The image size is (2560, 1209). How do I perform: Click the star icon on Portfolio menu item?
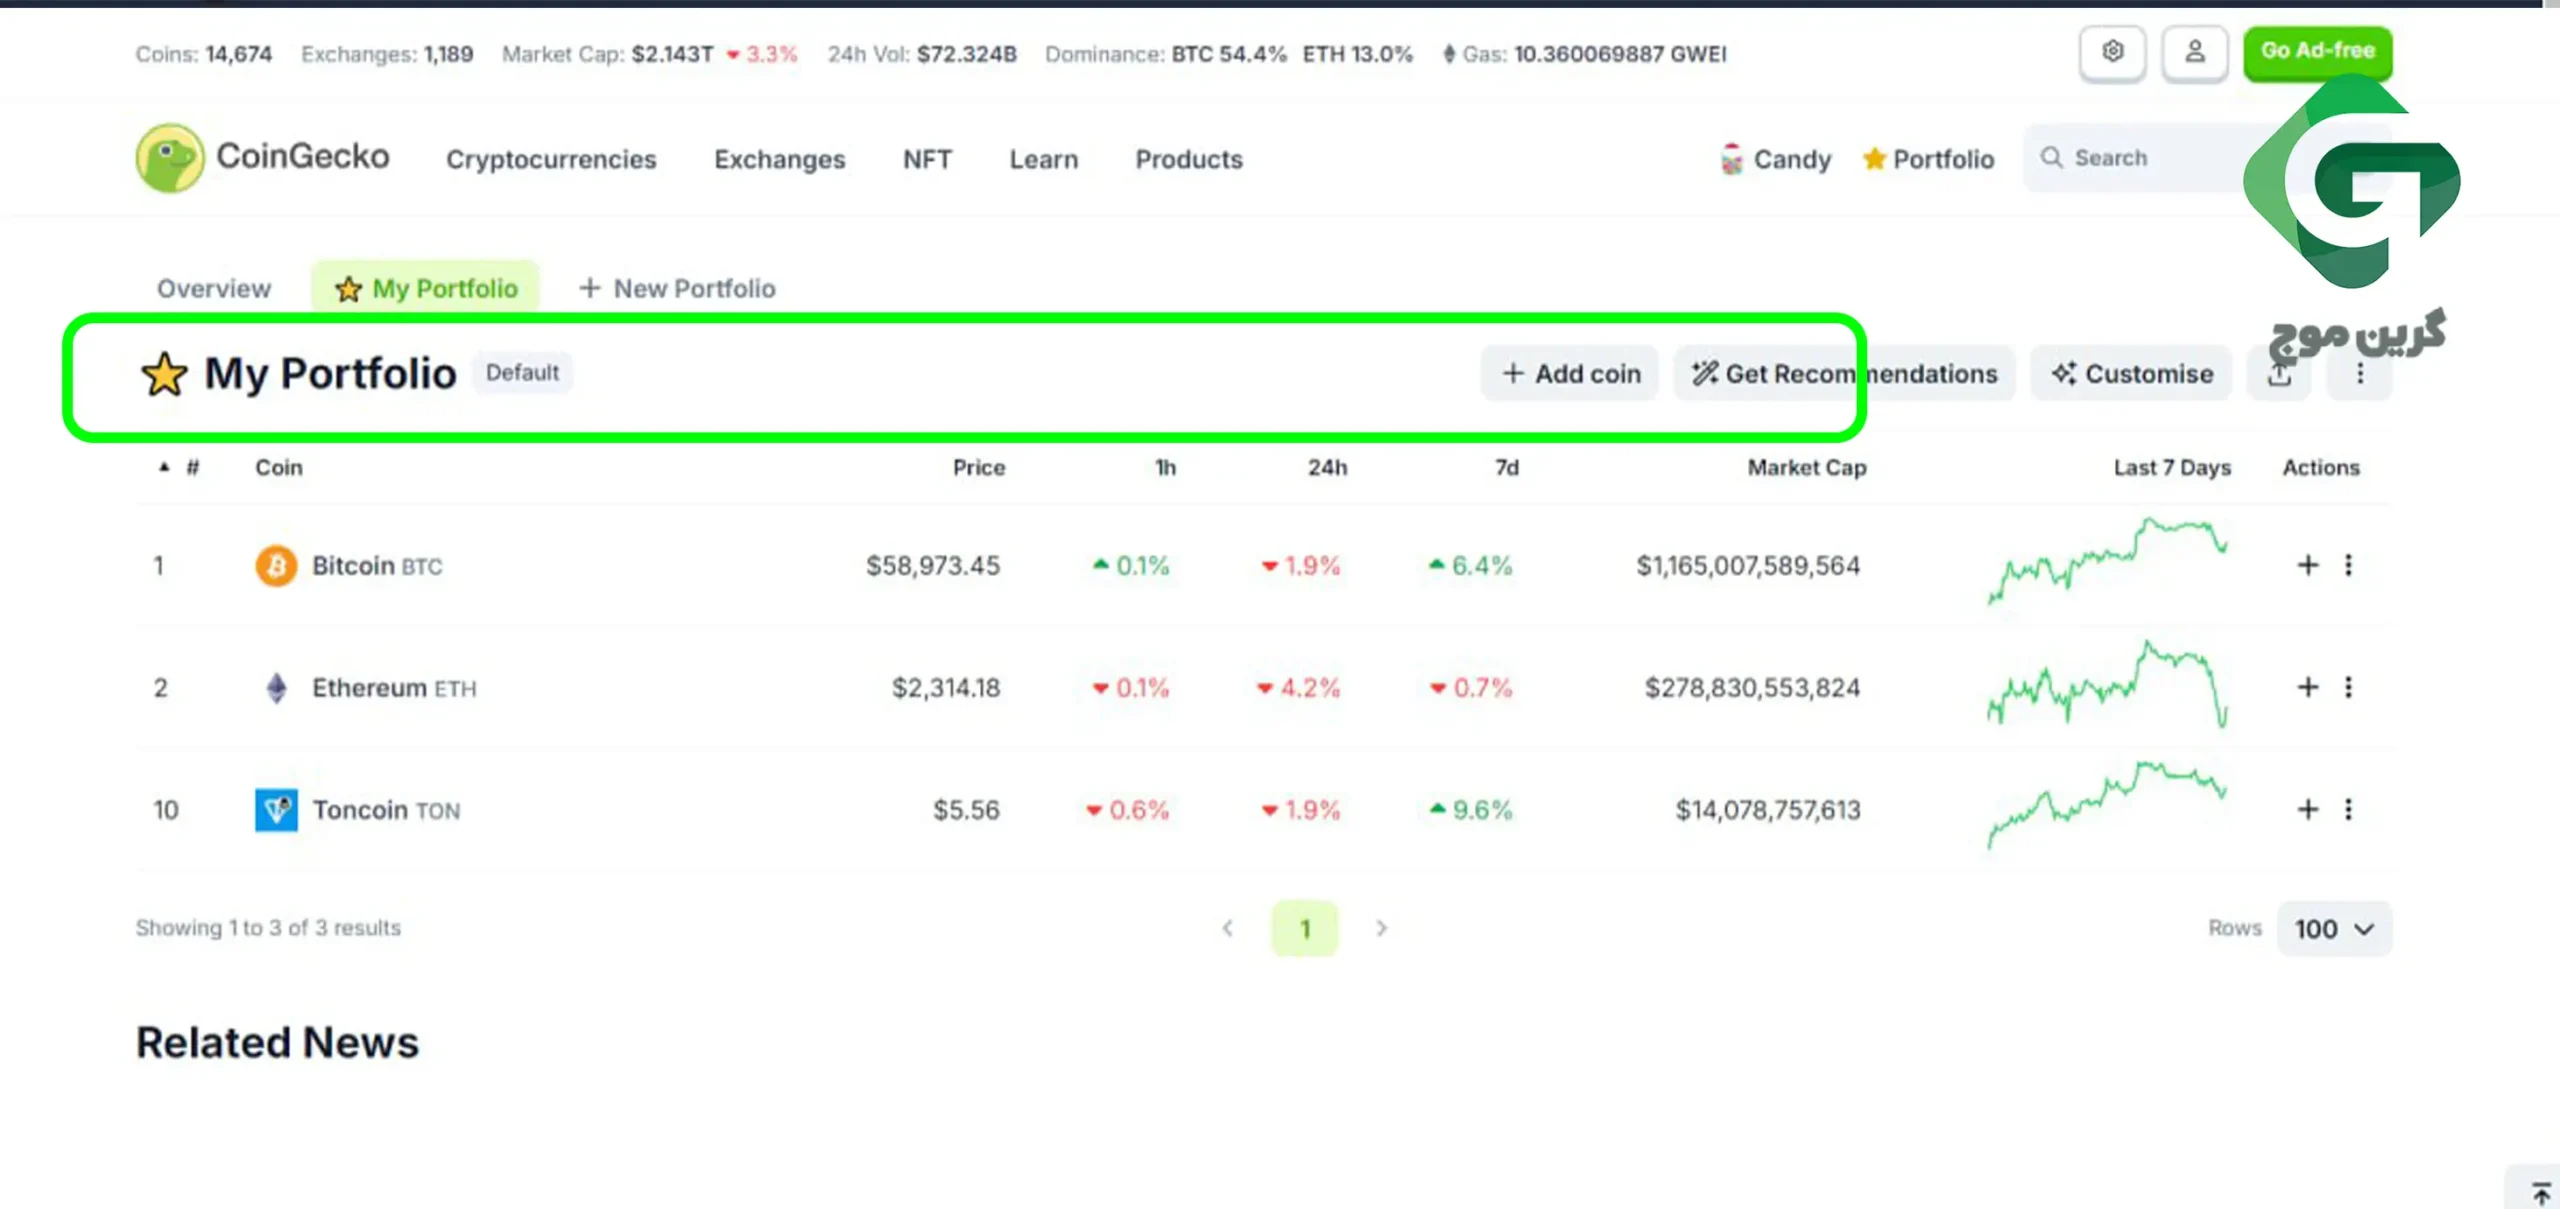[x=1873, y=158]
